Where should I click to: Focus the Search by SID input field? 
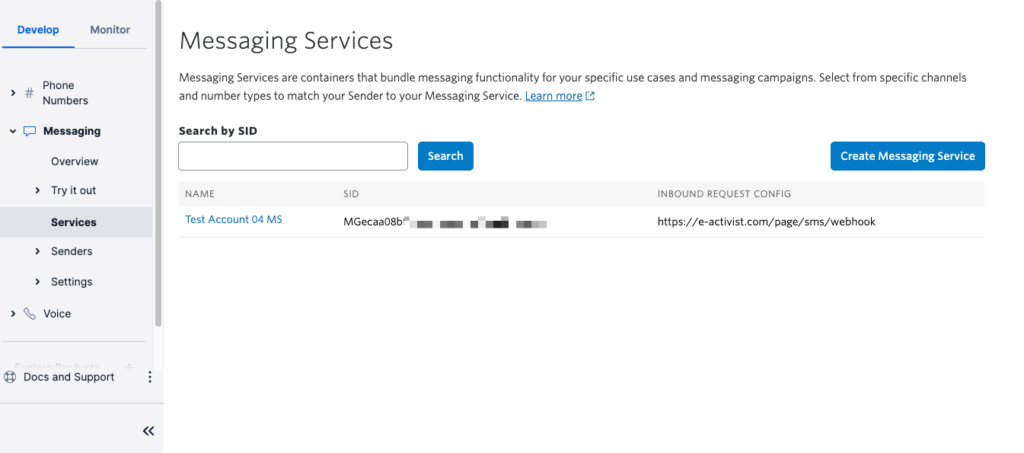point(293,156)
